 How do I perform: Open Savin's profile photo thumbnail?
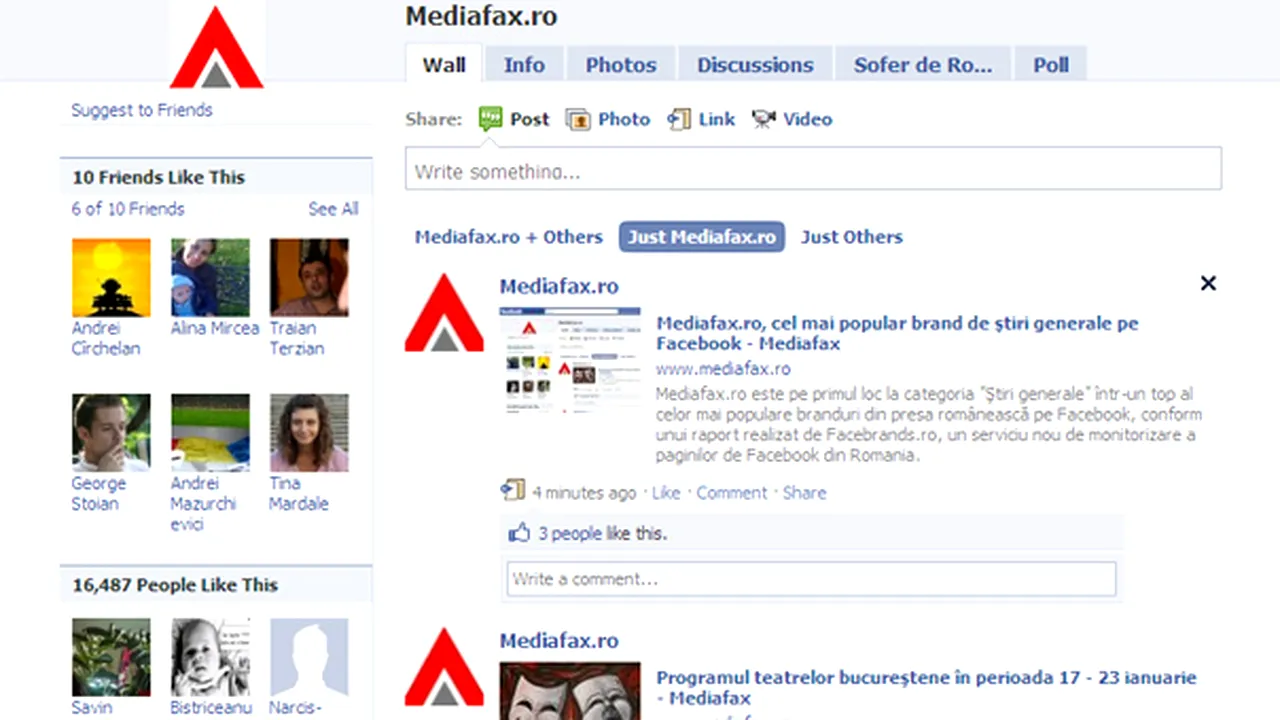click(x=111, y=657)
